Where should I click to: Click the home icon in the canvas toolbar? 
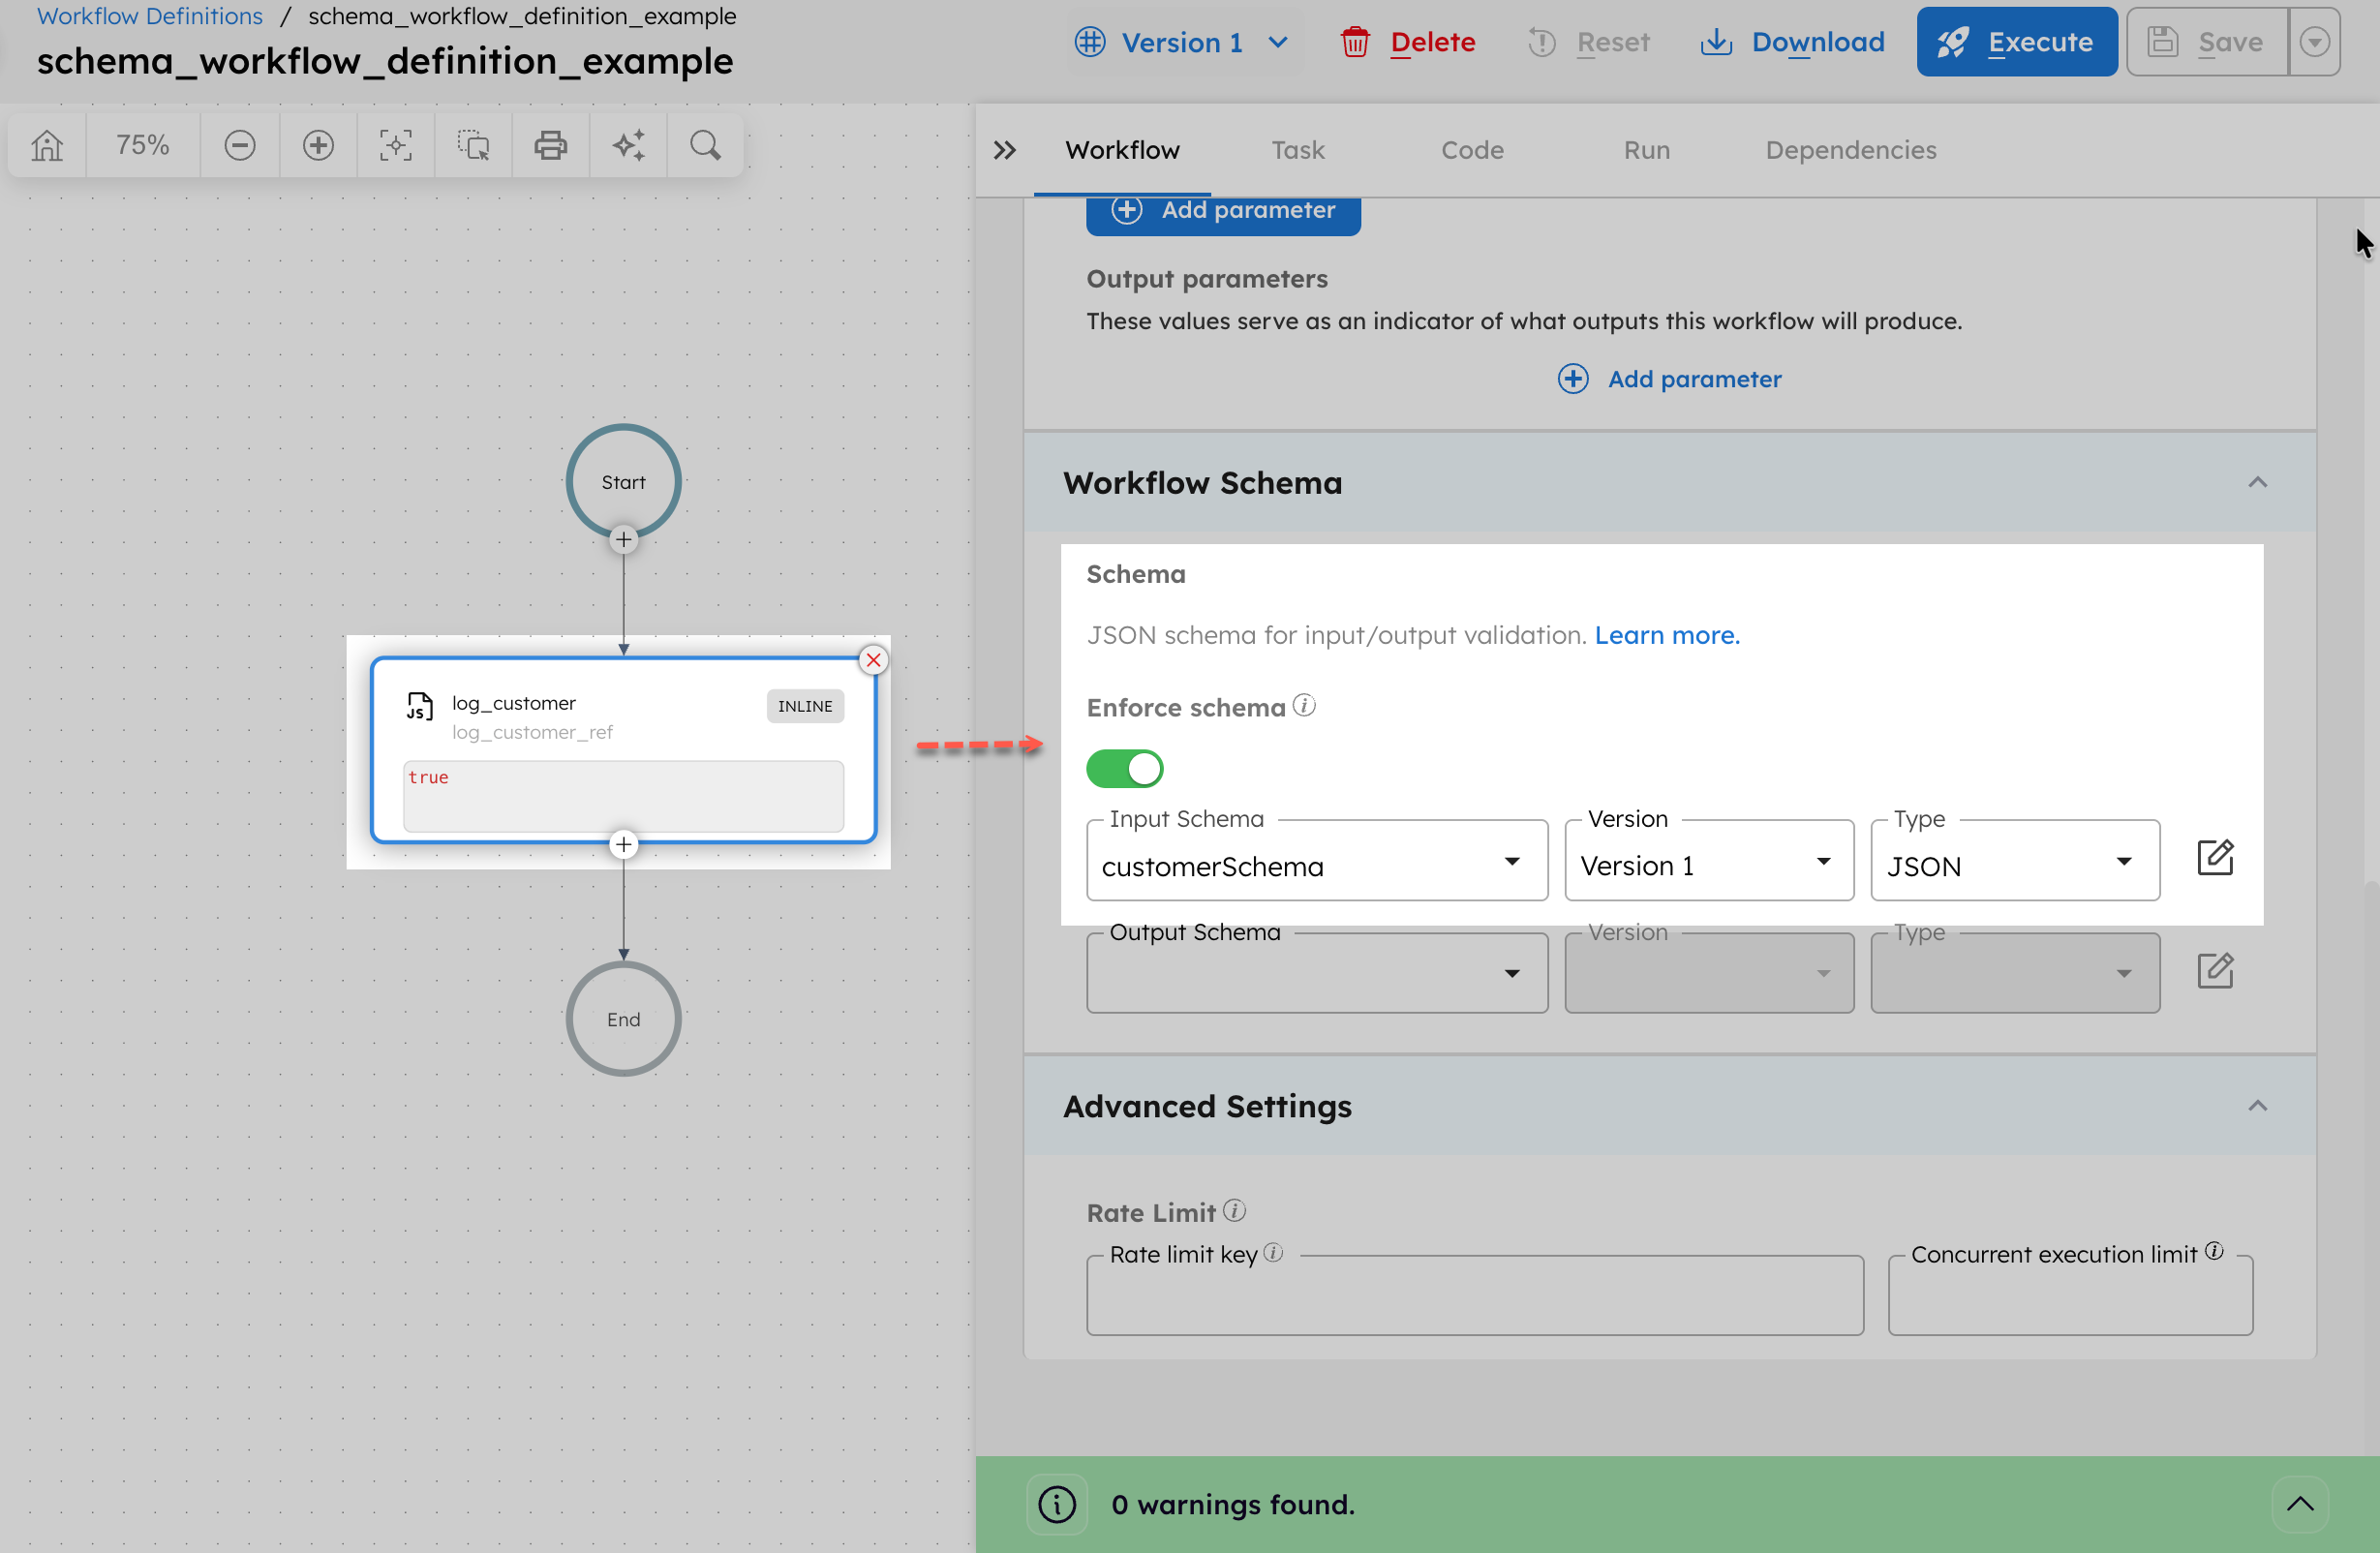click(x=47, y=145)
